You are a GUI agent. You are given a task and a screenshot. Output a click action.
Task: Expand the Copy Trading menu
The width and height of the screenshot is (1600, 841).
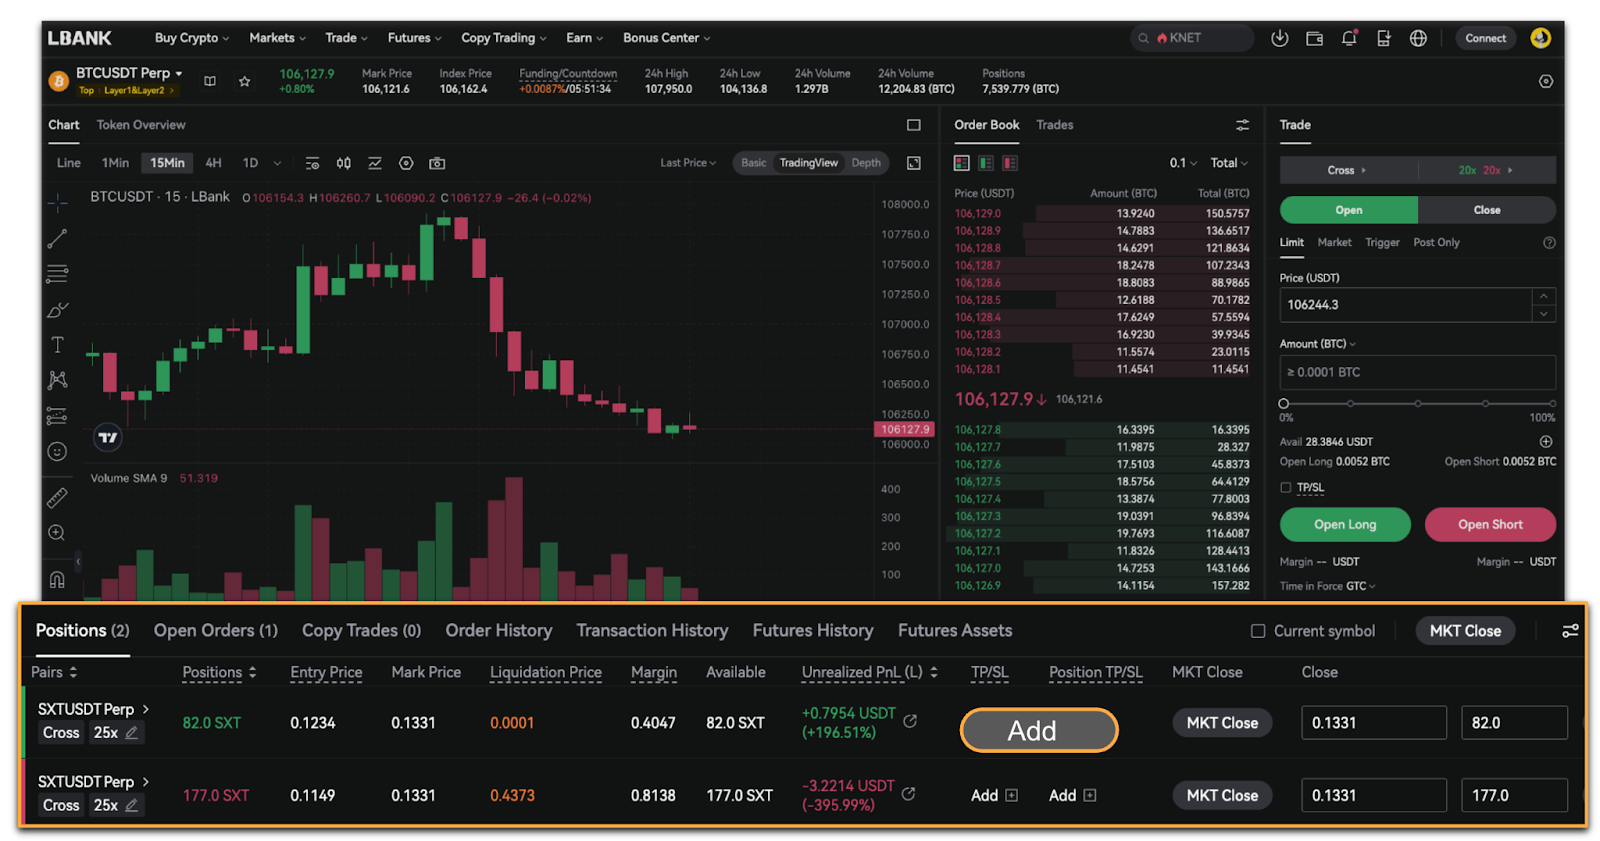[x=503, y=38]
